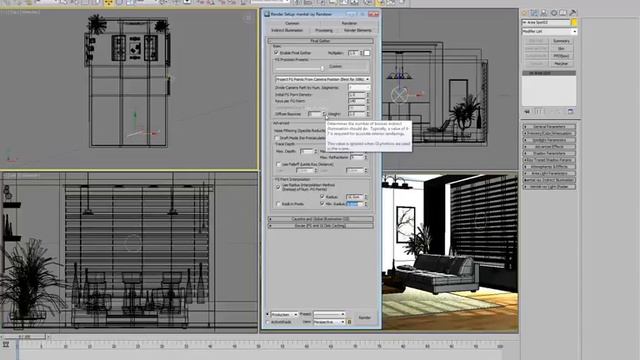Toggle the Radius checkbox
The height and width of the screenshot is (360, 640).
pos(322,197)
